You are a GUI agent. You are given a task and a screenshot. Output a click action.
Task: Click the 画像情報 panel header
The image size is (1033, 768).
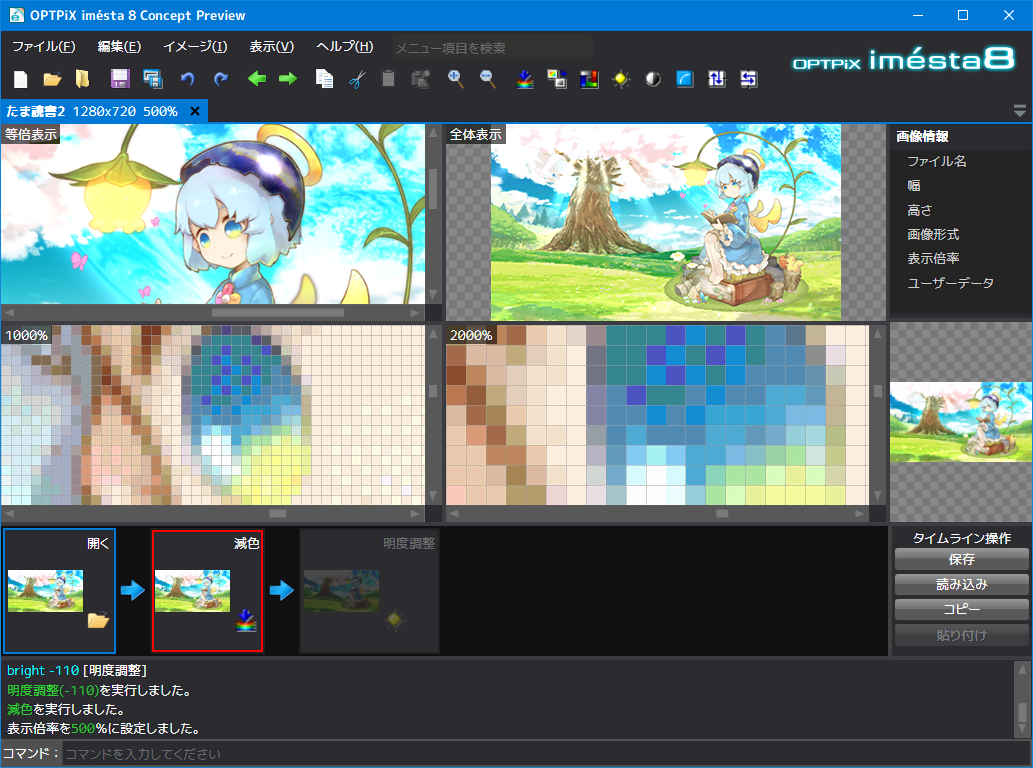click(x=922, y=136)
